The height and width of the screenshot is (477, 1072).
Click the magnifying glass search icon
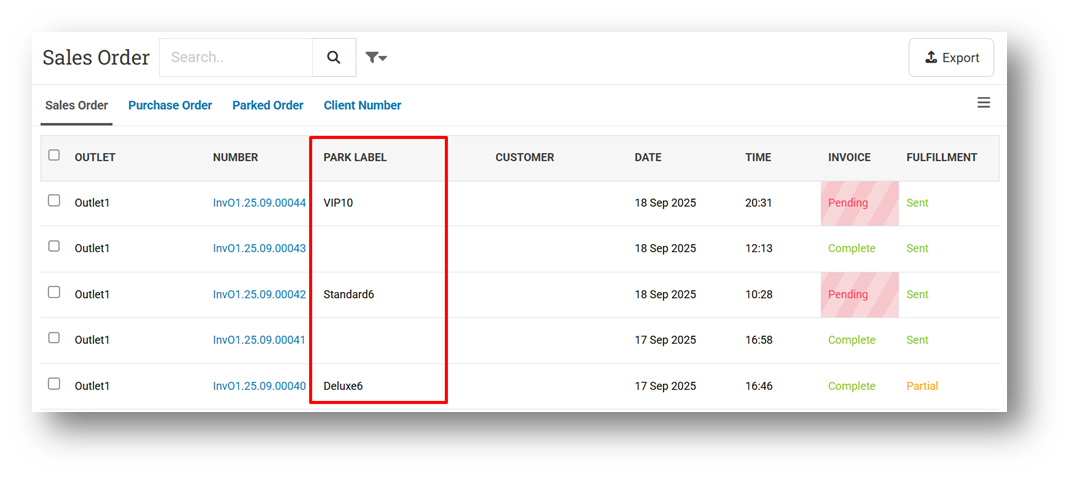tap(334, 58)
